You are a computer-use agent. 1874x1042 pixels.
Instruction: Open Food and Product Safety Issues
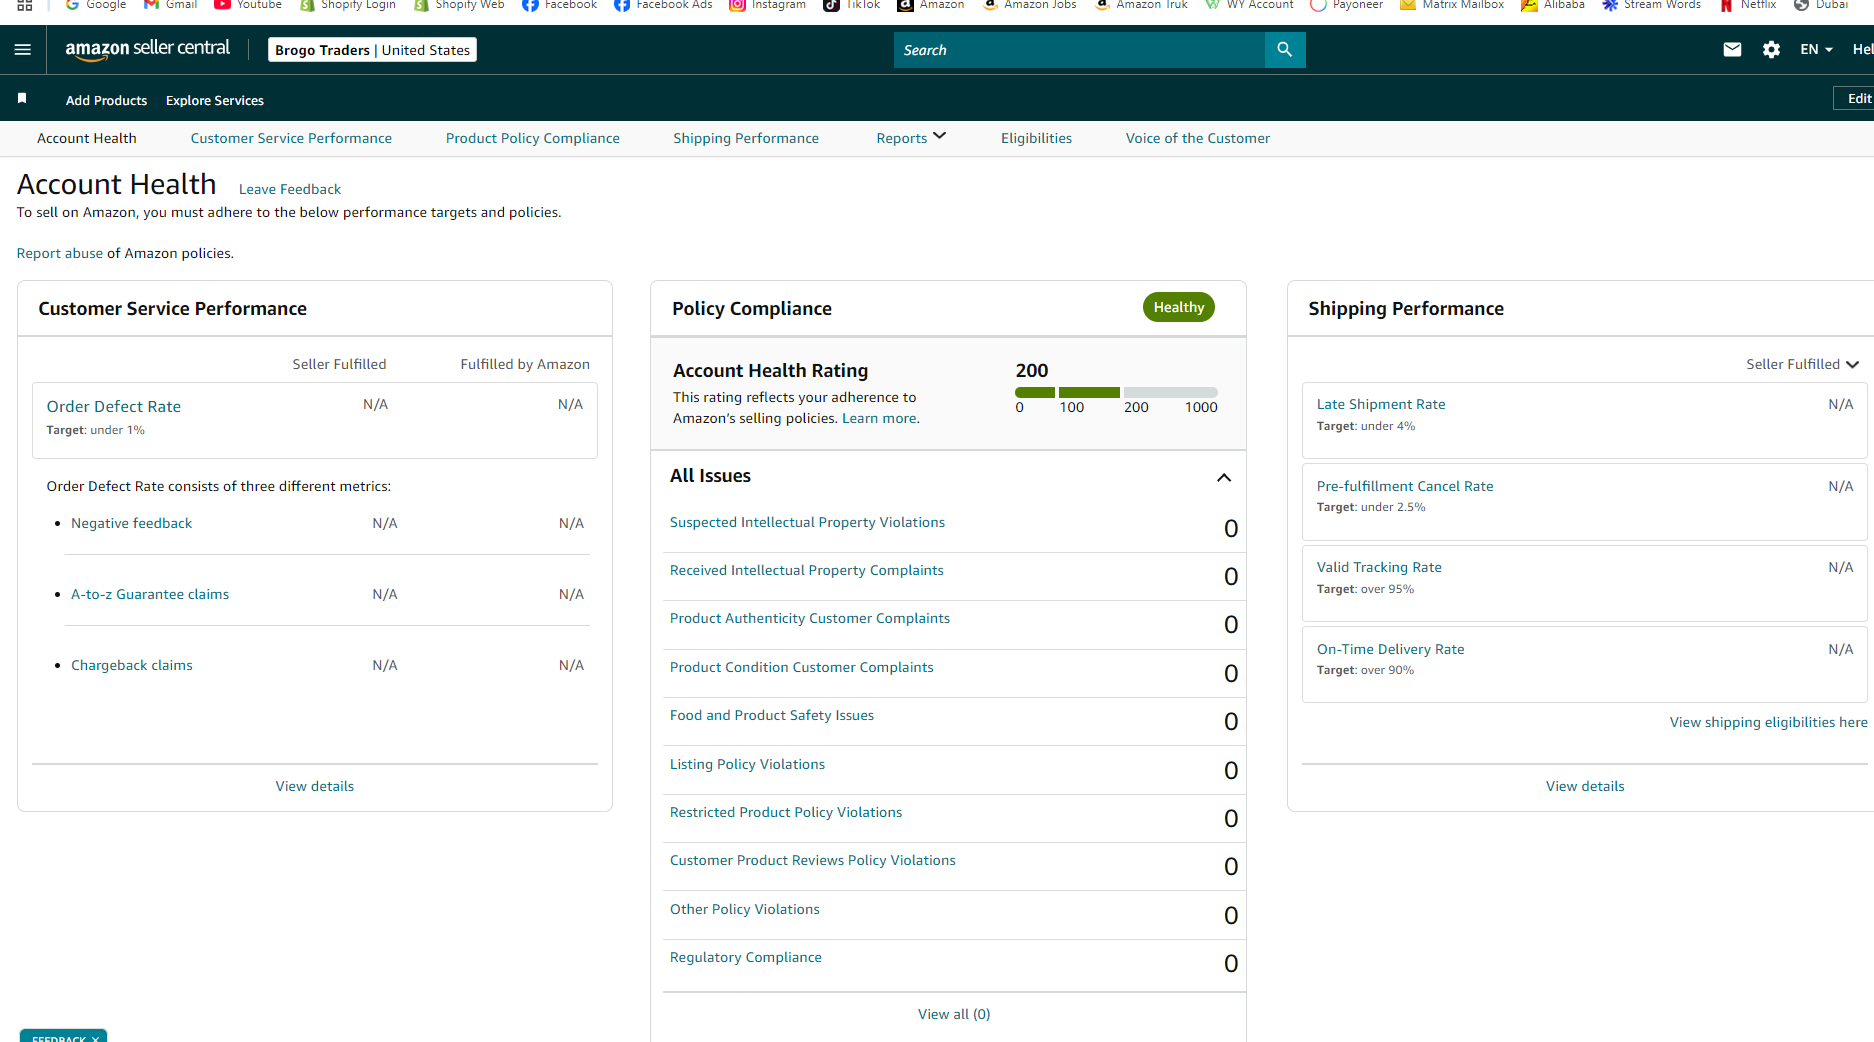[772, 715]
